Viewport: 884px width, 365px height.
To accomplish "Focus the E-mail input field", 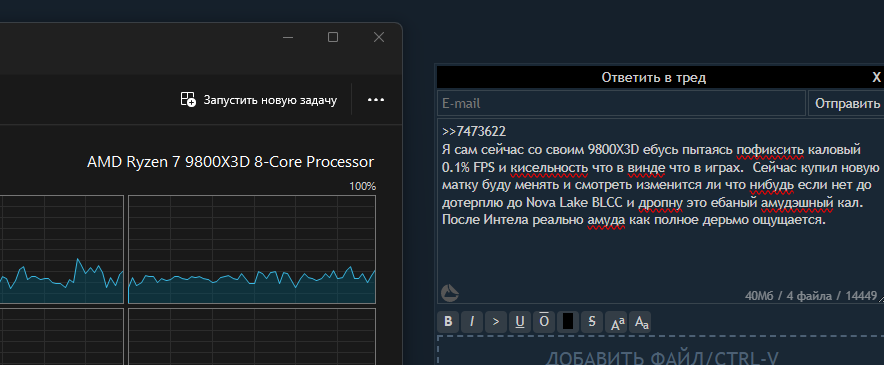I will [x=621, y=104].
